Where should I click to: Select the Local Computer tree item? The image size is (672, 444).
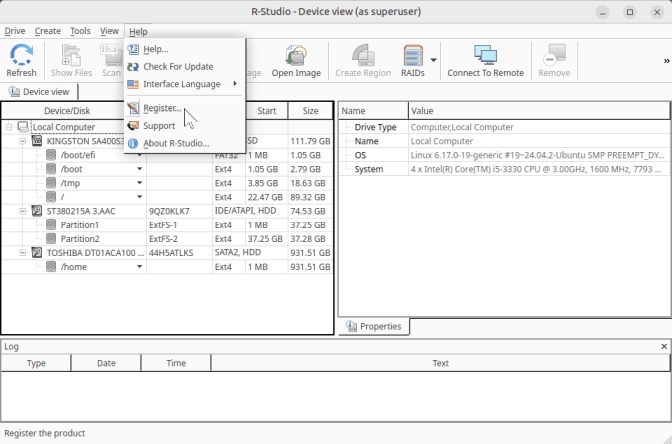[64, 127]
